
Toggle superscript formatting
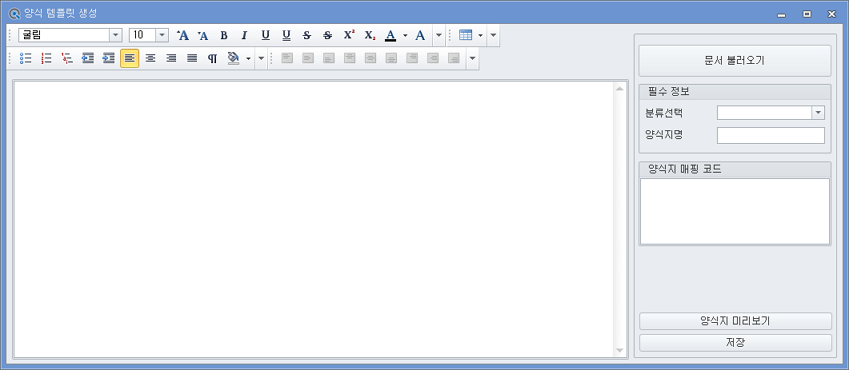click(x=349, y=35)
